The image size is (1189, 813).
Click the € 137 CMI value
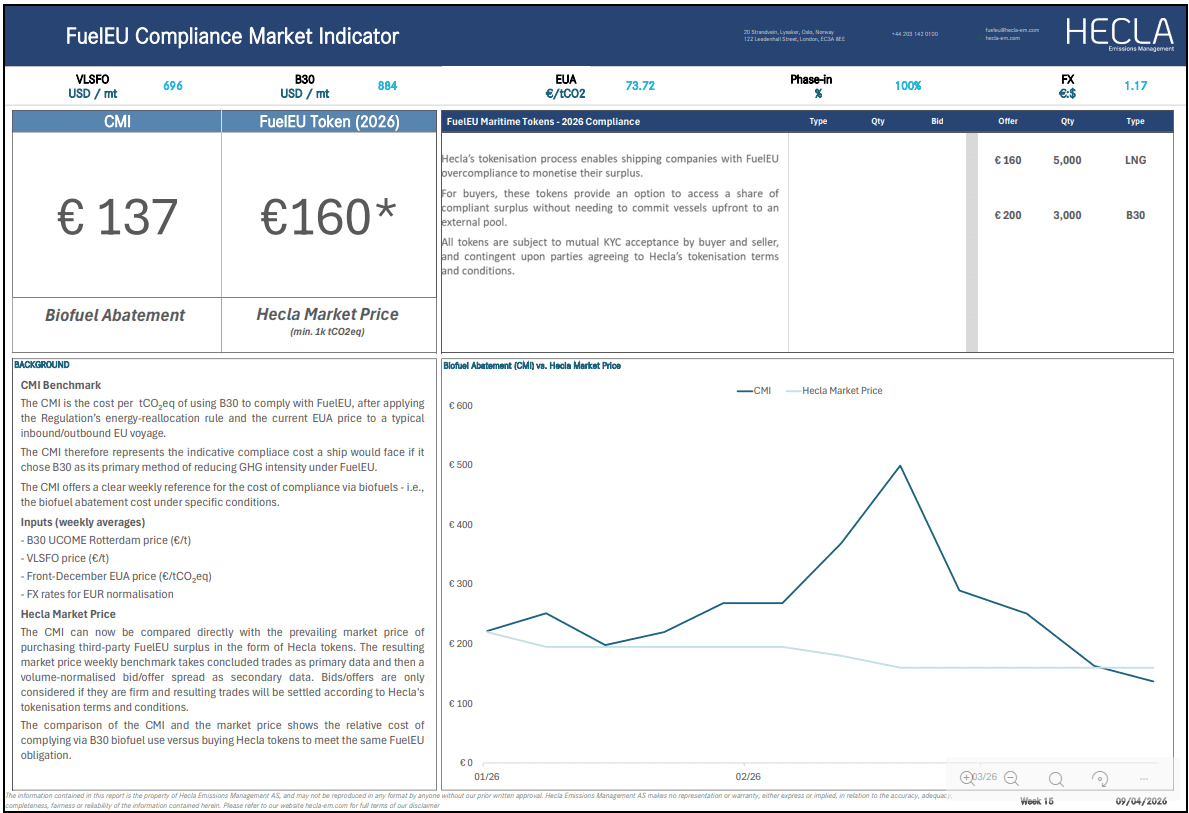(x=117, y=217)
